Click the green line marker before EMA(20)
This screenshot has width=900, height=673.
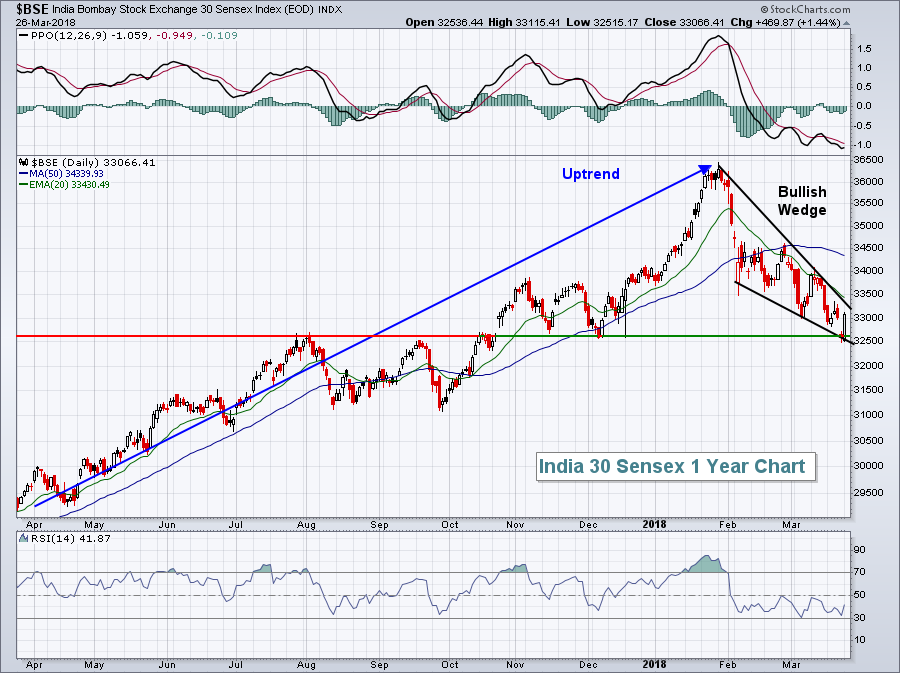pos(23,185)
